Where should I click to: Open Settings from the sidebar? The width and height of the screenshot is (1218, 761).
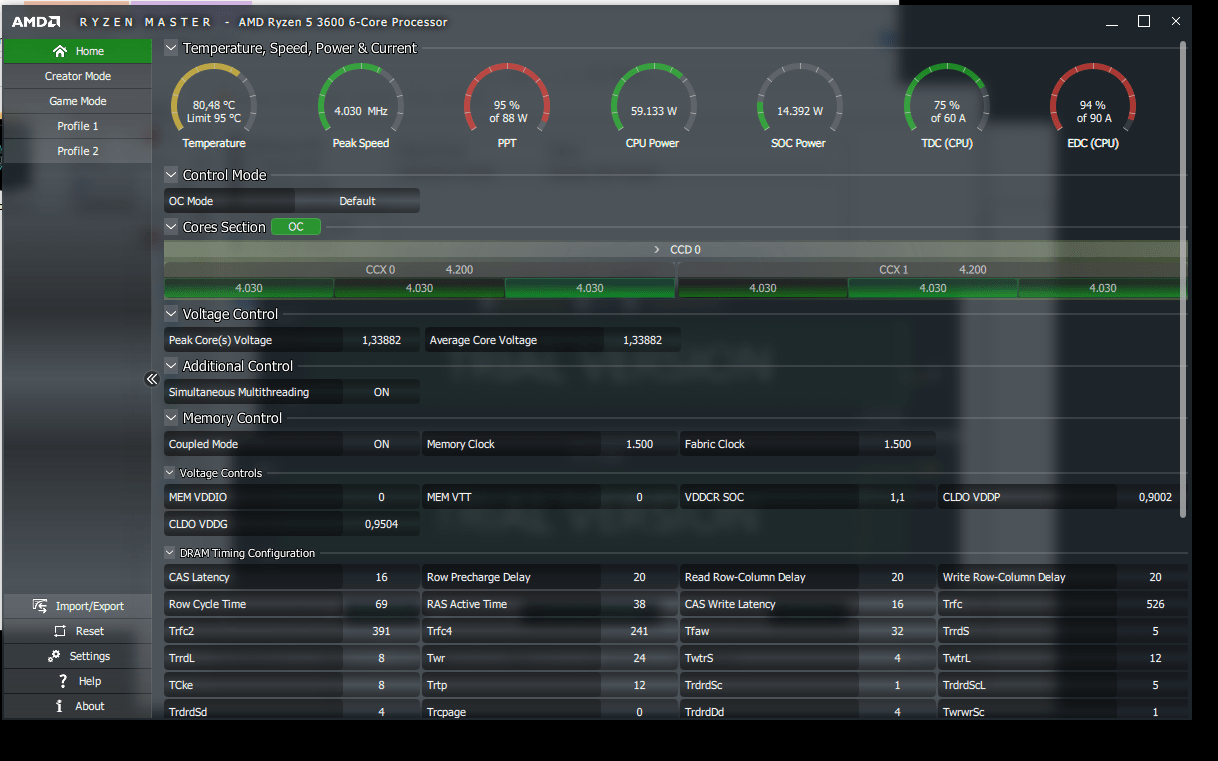[x=77, y=656]
